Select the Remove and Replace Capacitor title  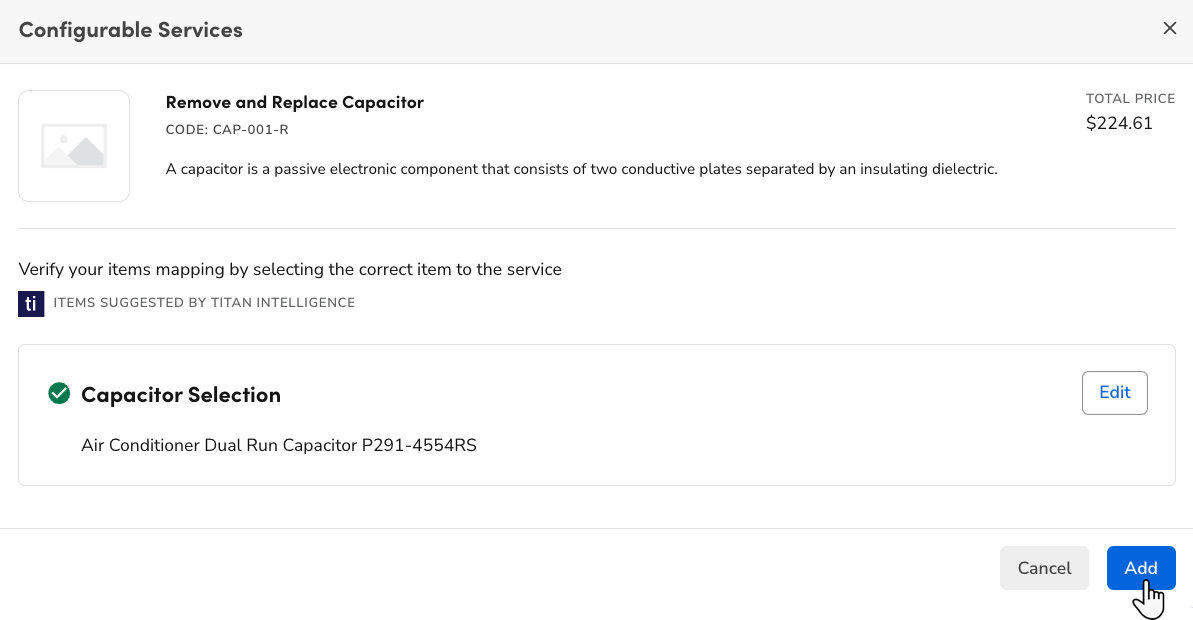tap(295, 102)
